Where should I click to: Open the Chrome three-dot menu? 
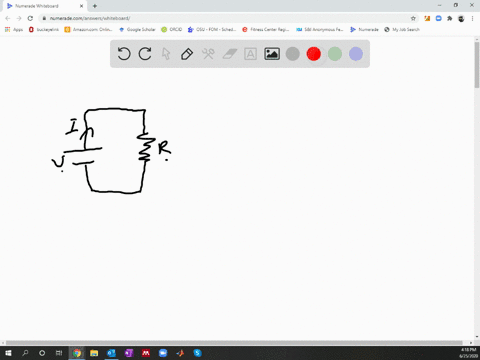[x=472, y=18]
